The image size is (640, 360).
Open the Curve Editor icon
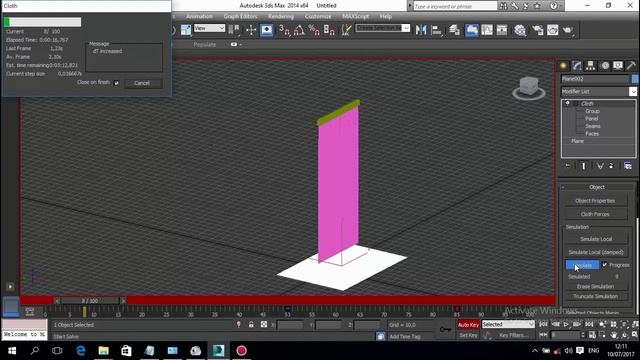(x=487, y=30)
